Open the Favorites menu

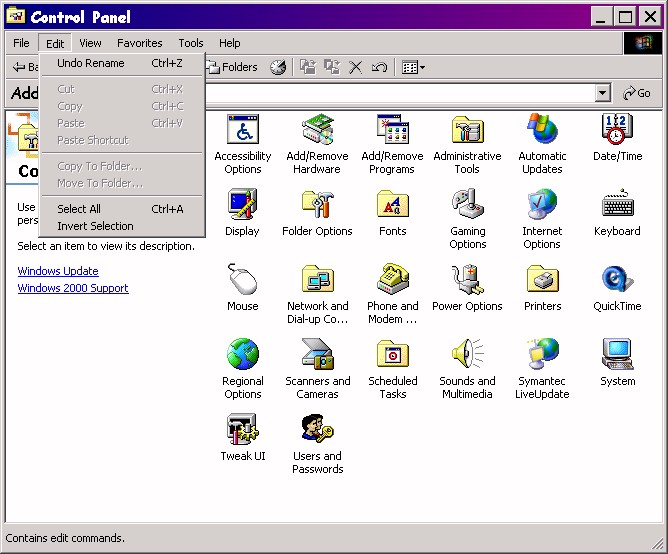pos(140,43)
